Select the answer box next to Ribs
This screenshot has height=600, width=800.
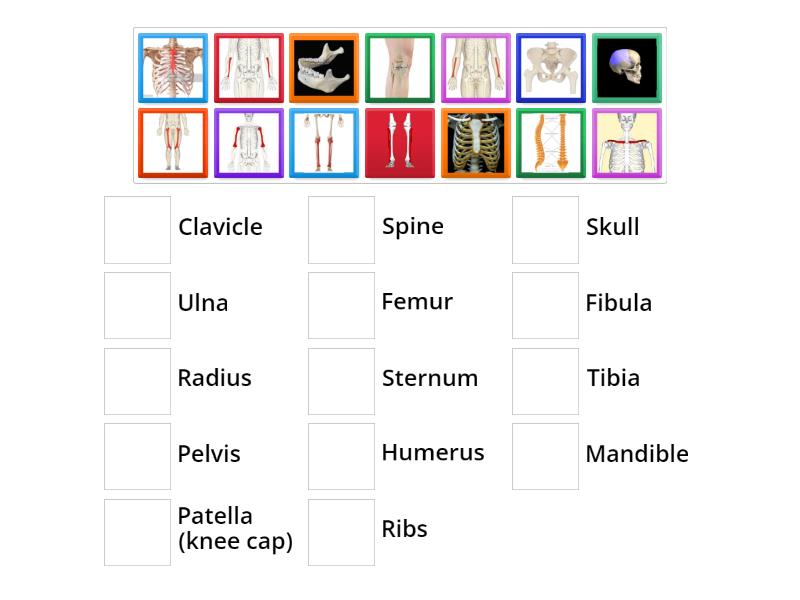pos(341,532)
